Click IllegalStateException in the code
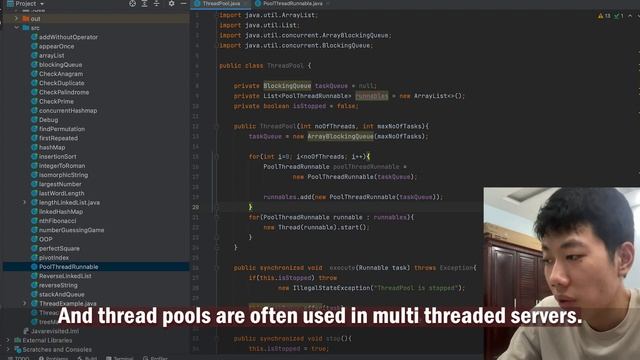The image size is (640, 360). pos(331,288)
